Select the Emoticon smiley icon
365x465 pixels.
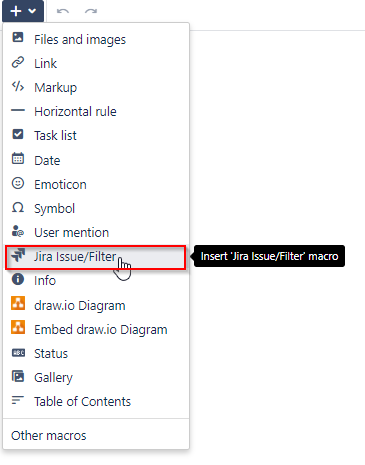[x=18, y=183]
